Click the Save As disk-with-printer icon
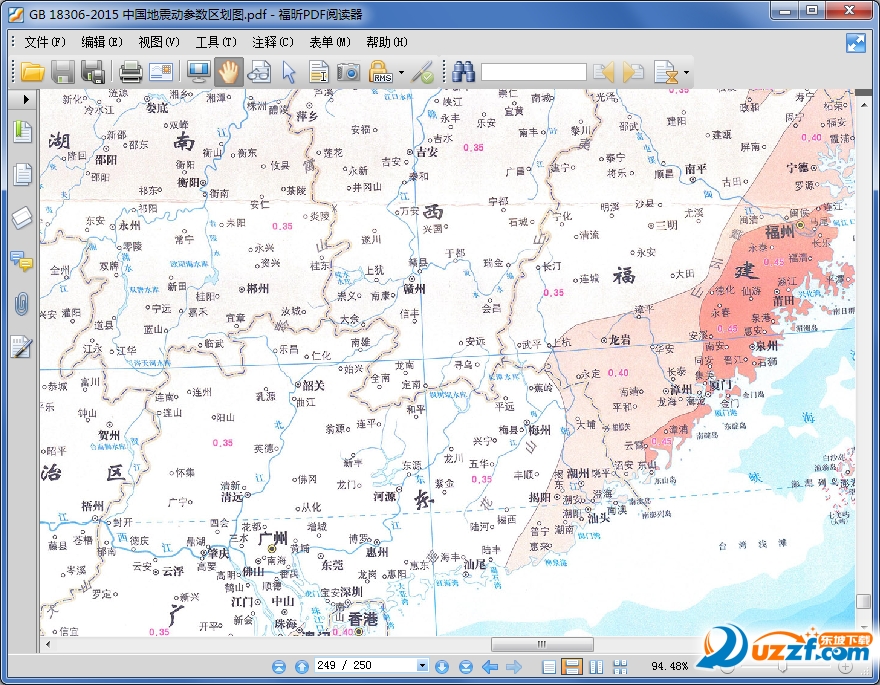The width and height of the screenshot is (880, 685). [x=93, y=72]
